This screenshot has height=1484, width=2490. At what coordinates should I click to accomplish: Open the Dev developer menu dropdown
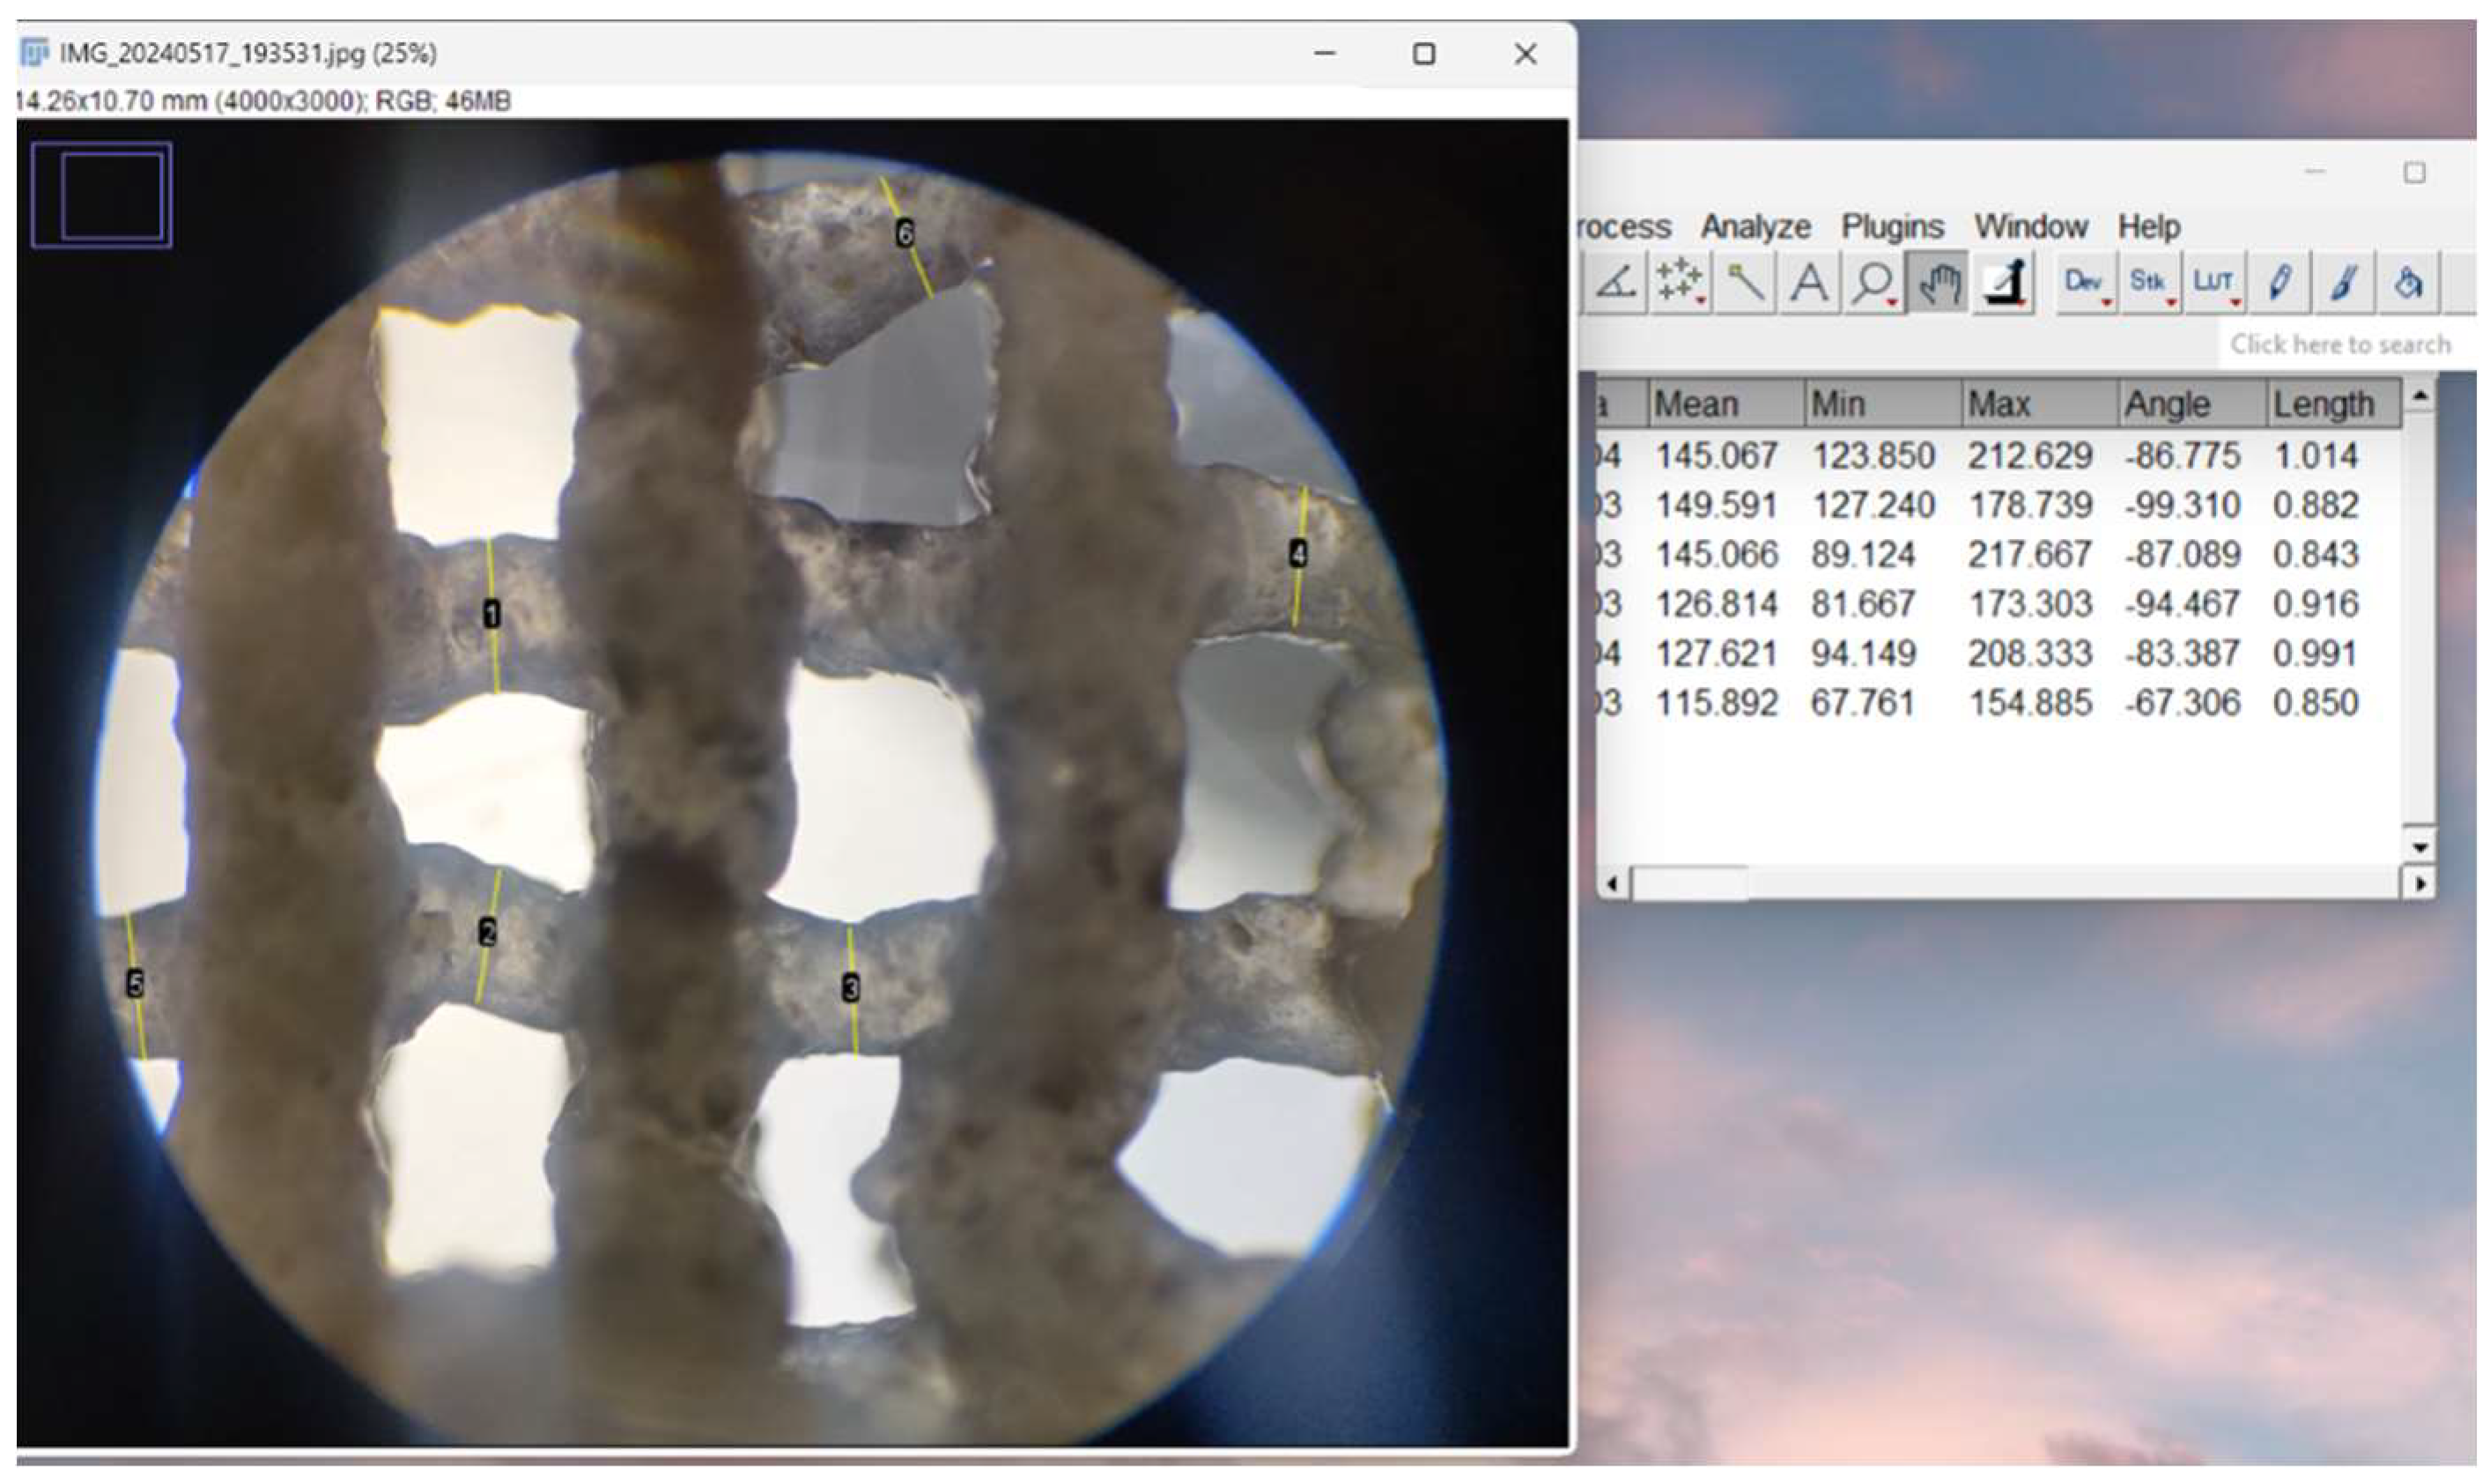tap(2085, 283)
